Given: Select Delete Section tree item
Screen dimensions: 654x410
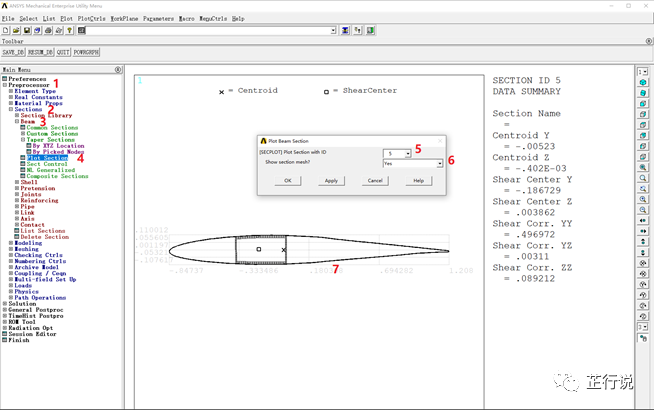Looking at the screenshot, I should coord(45,237).
